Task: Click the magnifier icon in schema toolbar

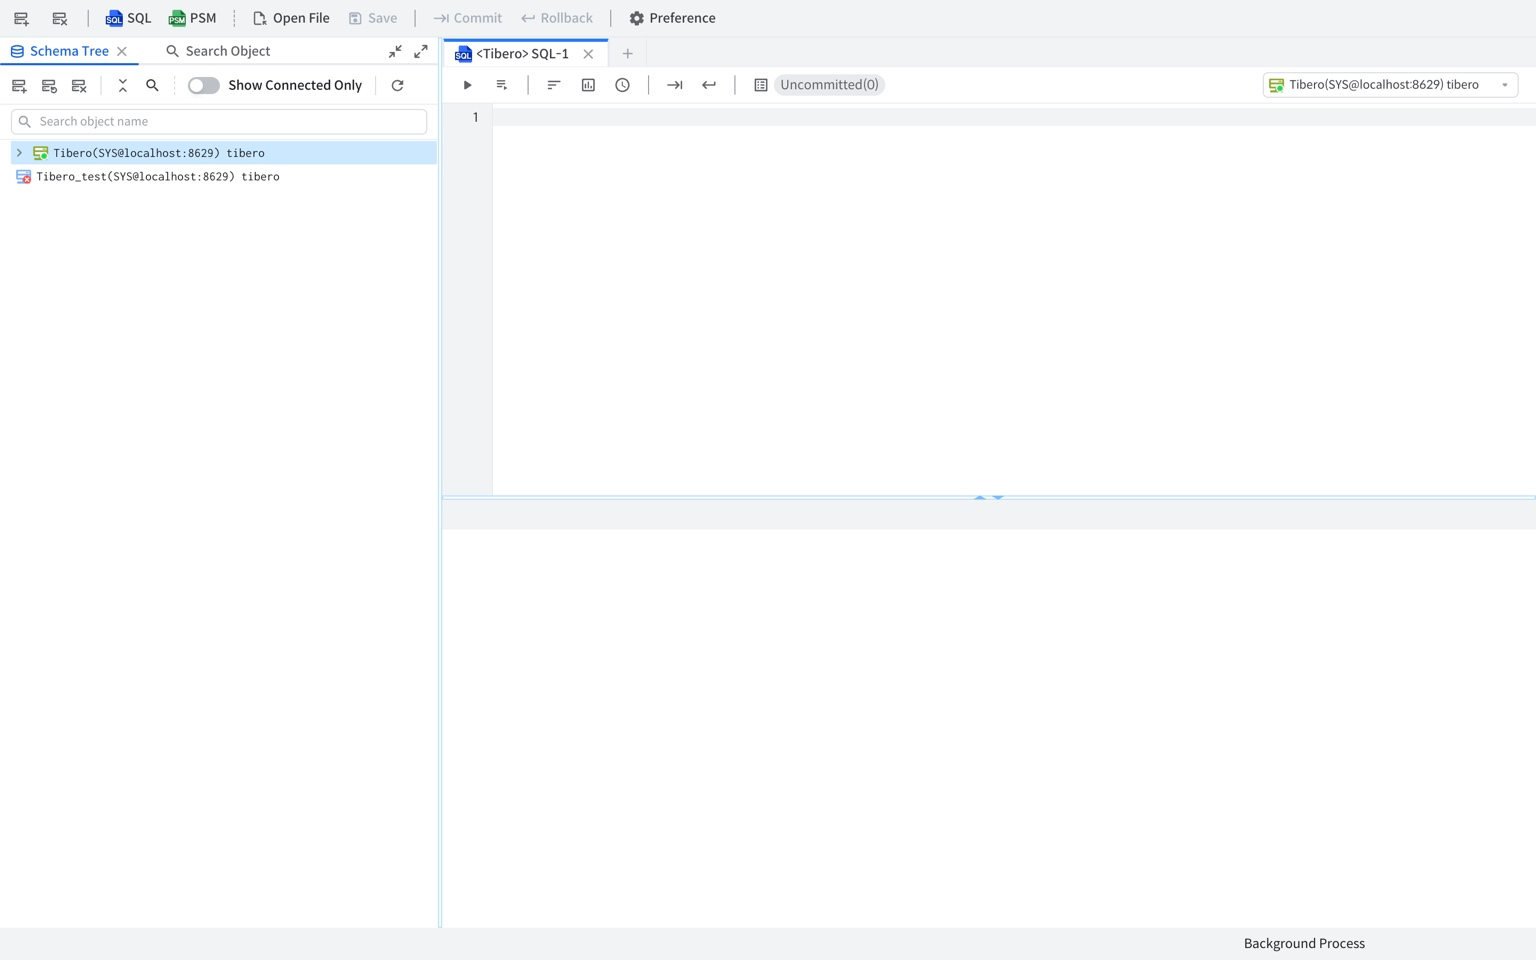Action: (152, 86)
